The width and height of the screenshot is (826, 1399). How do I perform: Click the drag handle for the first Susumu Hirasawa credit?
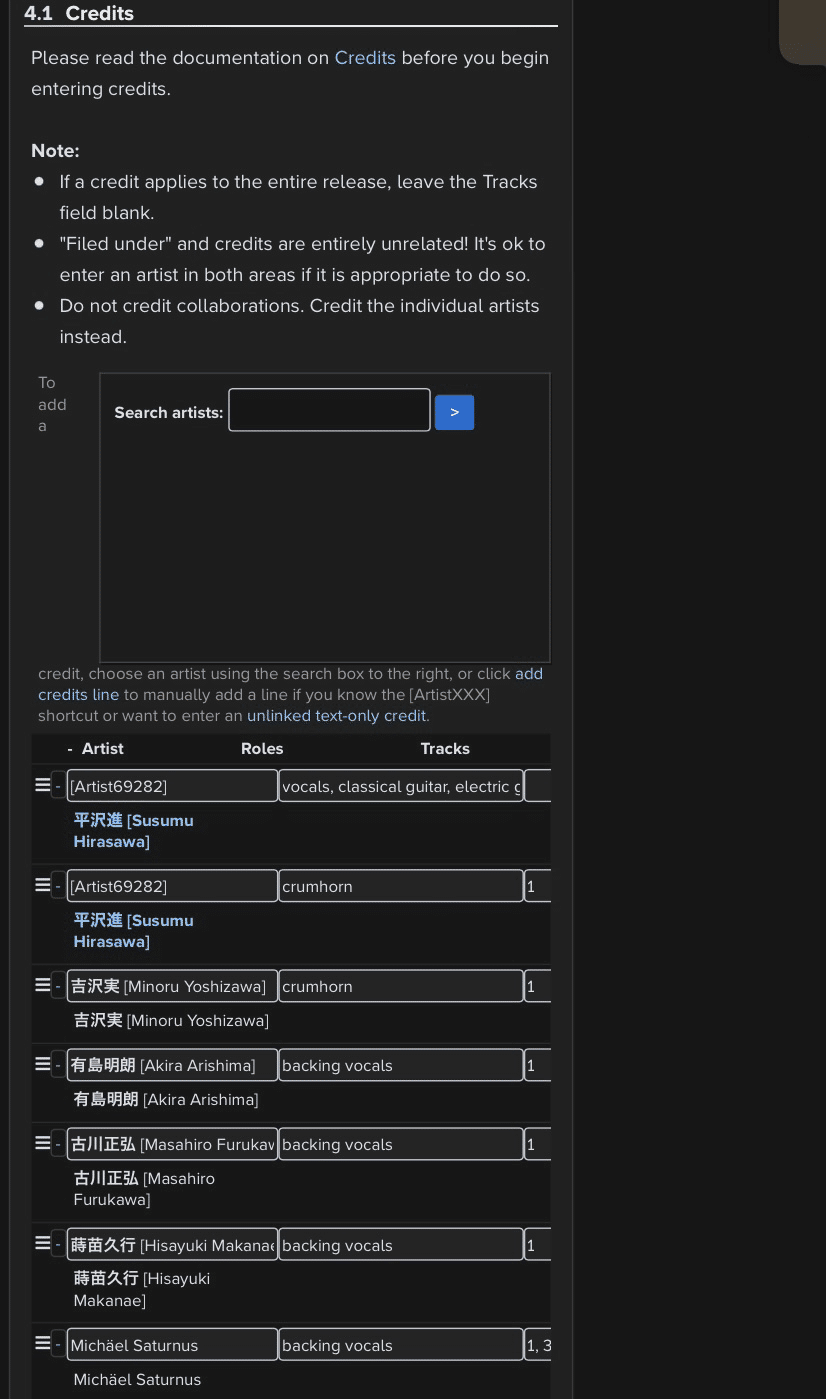[42, 786]
